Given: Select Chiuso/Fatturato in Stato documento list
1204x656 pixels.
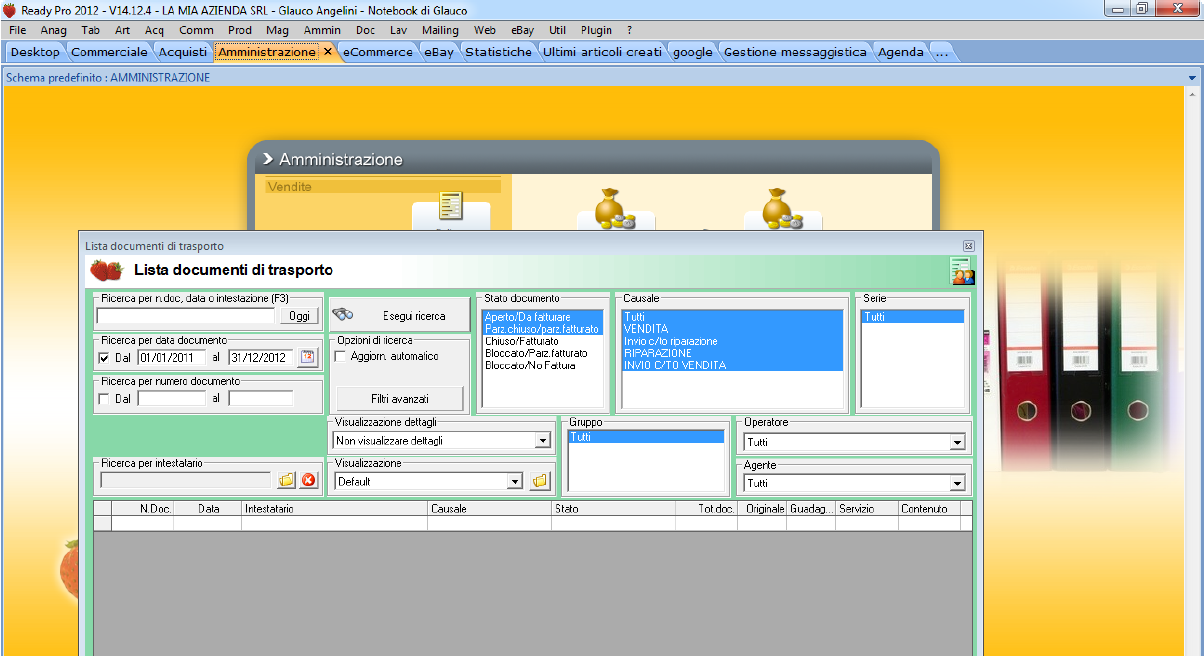Looking at the screenshot, I should pyautogui.click(x=522, y=341).
